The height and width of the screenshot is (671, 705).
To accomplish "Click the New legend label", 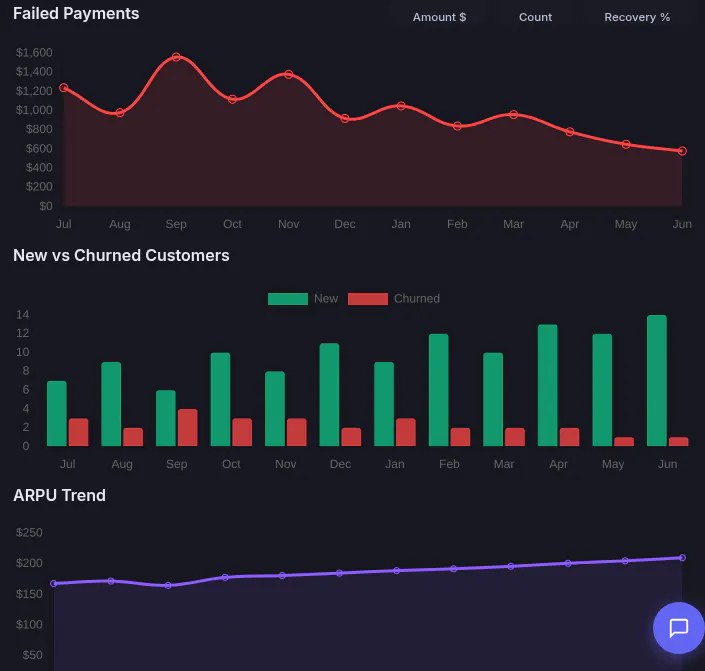I will [326, 299].
